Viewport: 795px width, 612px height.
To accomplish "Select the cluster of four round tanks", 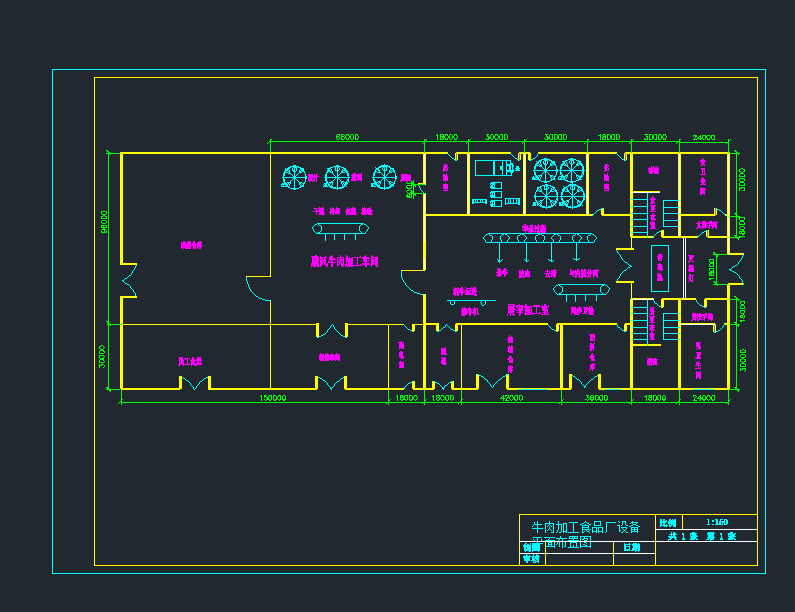I will [x=558, y=180].
